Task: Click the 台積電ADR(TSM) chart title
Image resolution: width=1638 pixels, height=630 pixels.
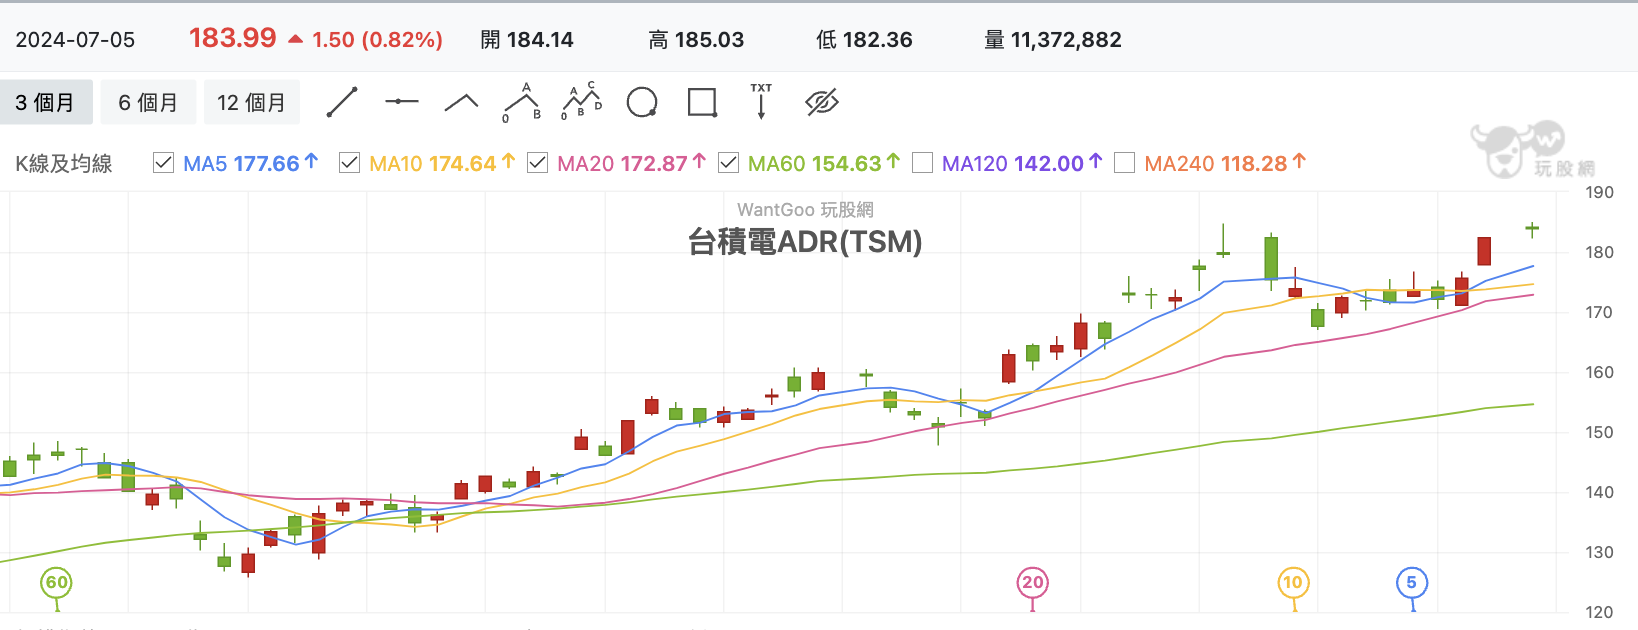Action: (x=805, y=242)
